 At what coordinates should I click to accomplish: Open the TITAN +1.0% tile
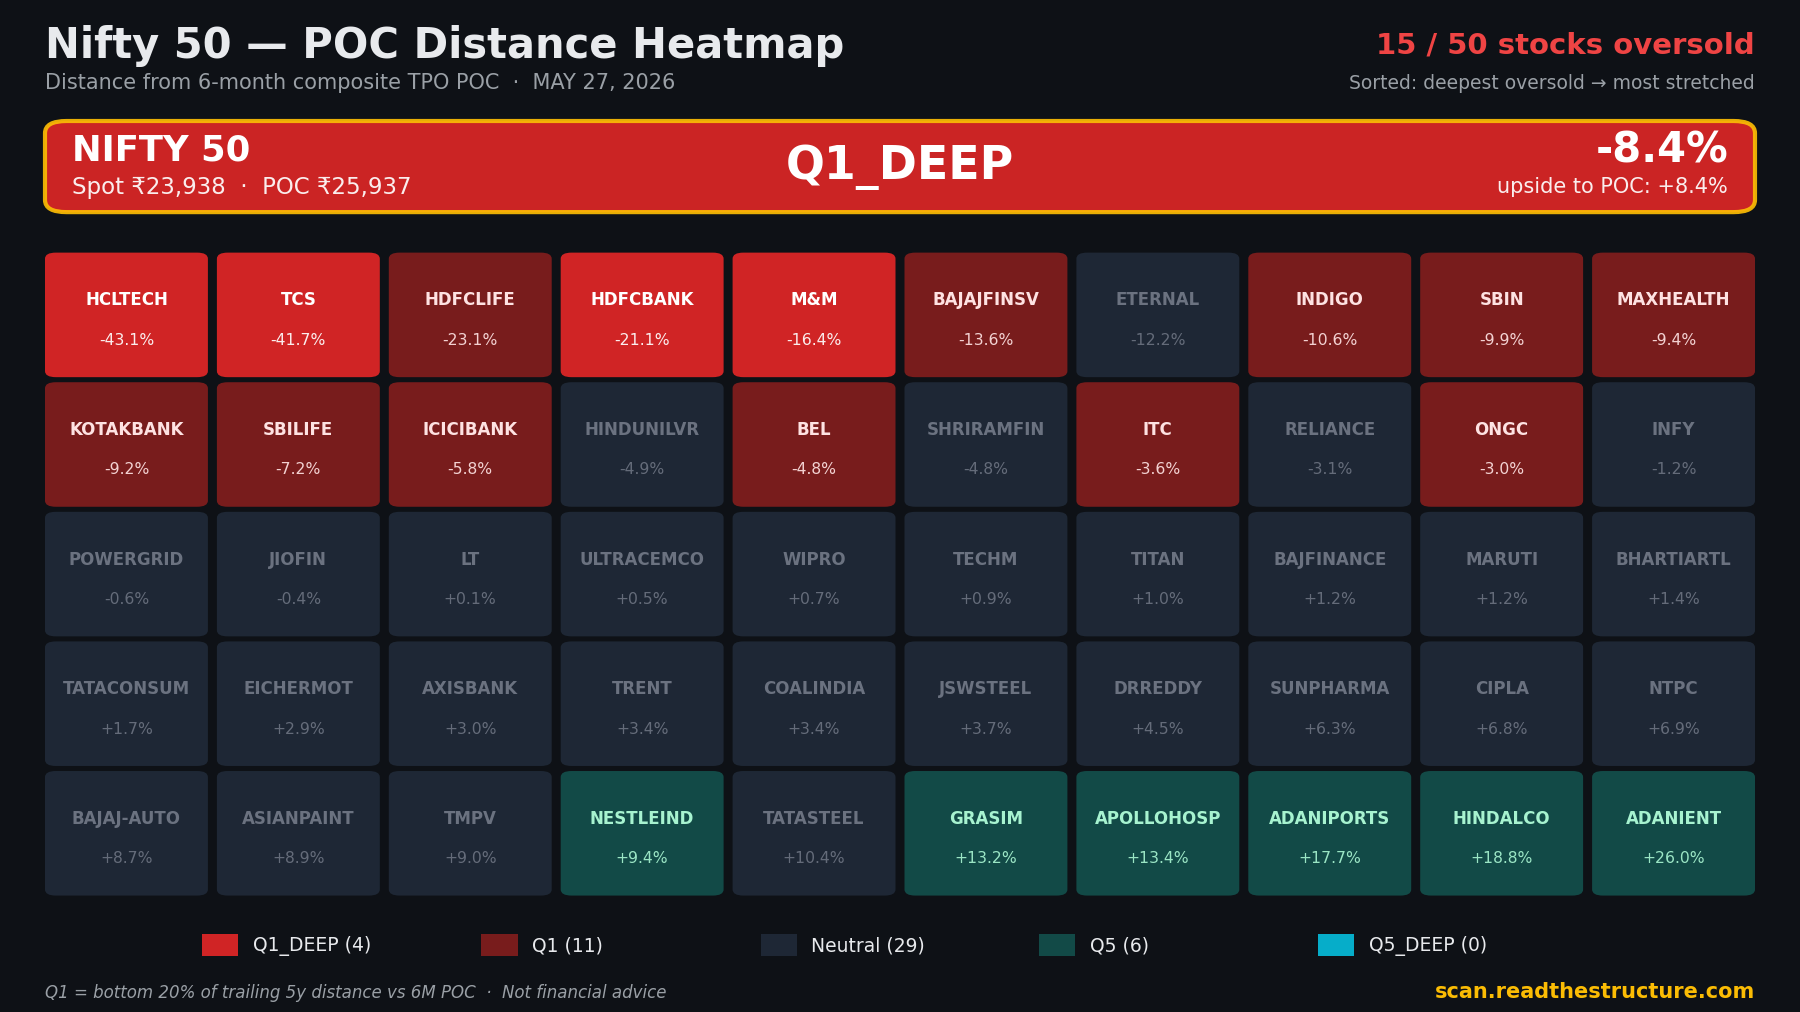(x=1158, y=574)
